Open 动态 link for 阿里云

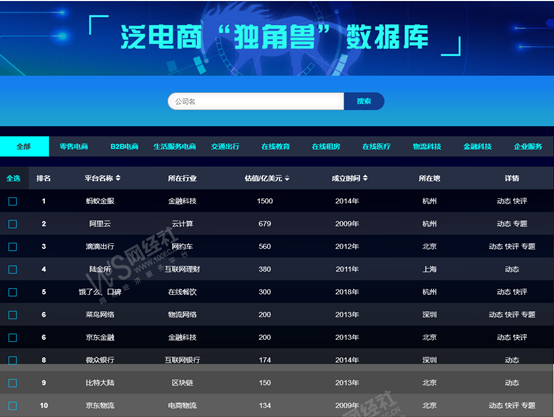[x=503, y=224]
